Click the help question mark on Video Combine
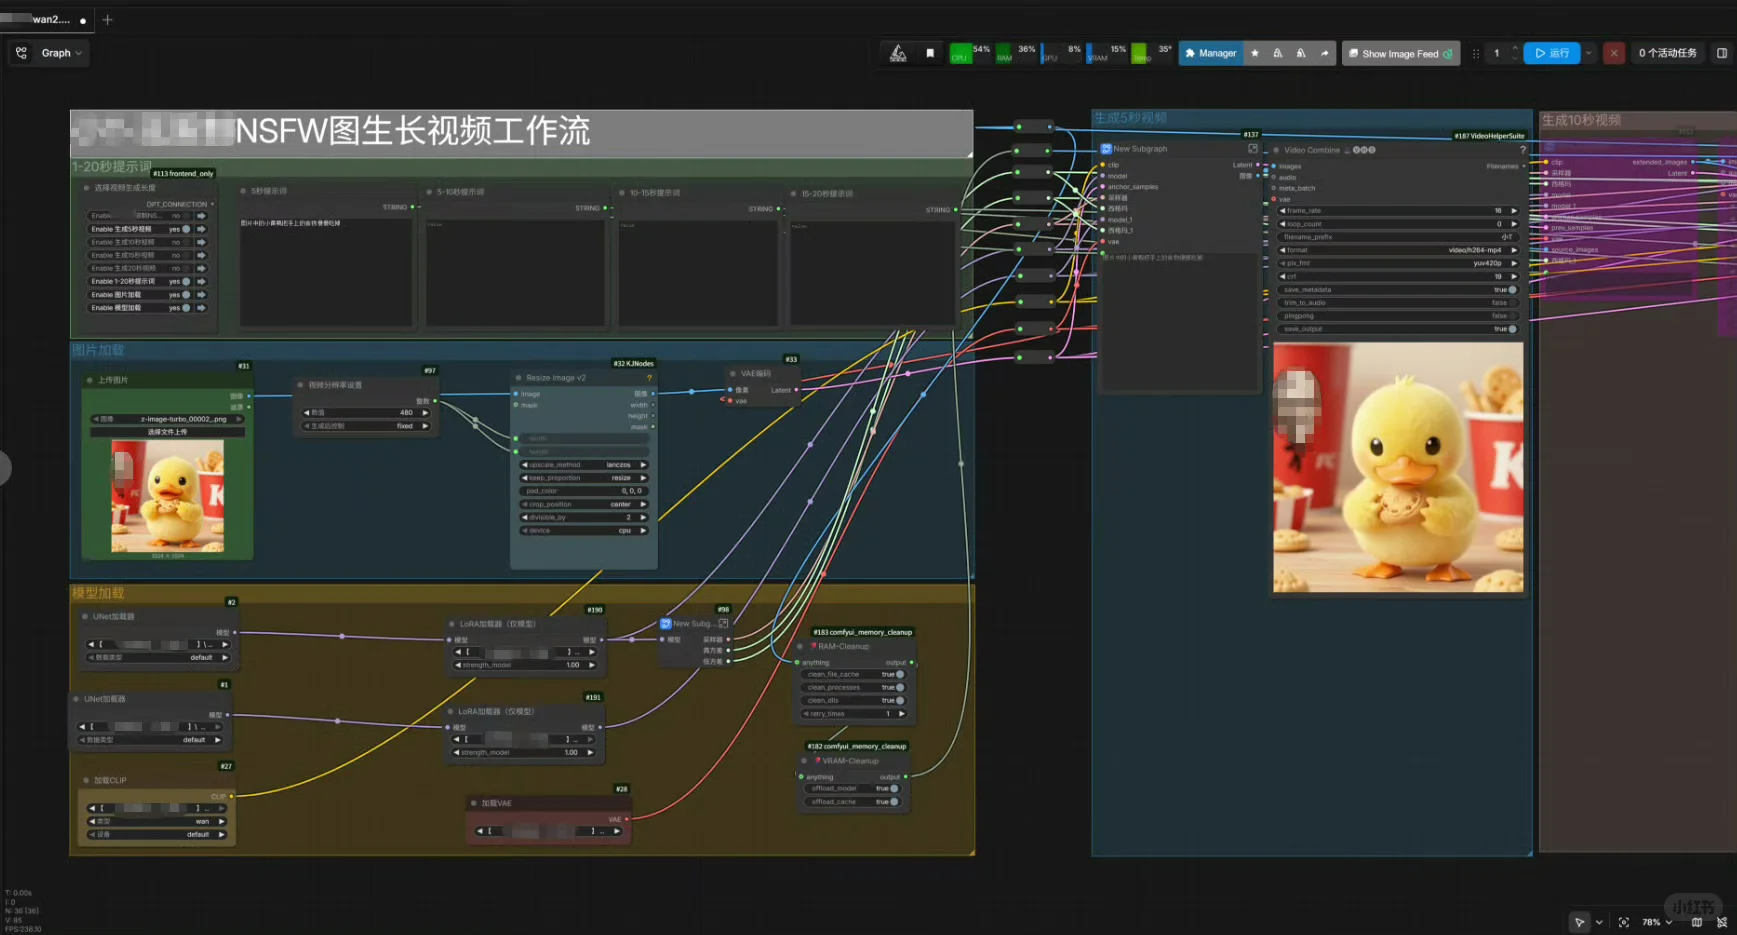 pos(1523,150)
